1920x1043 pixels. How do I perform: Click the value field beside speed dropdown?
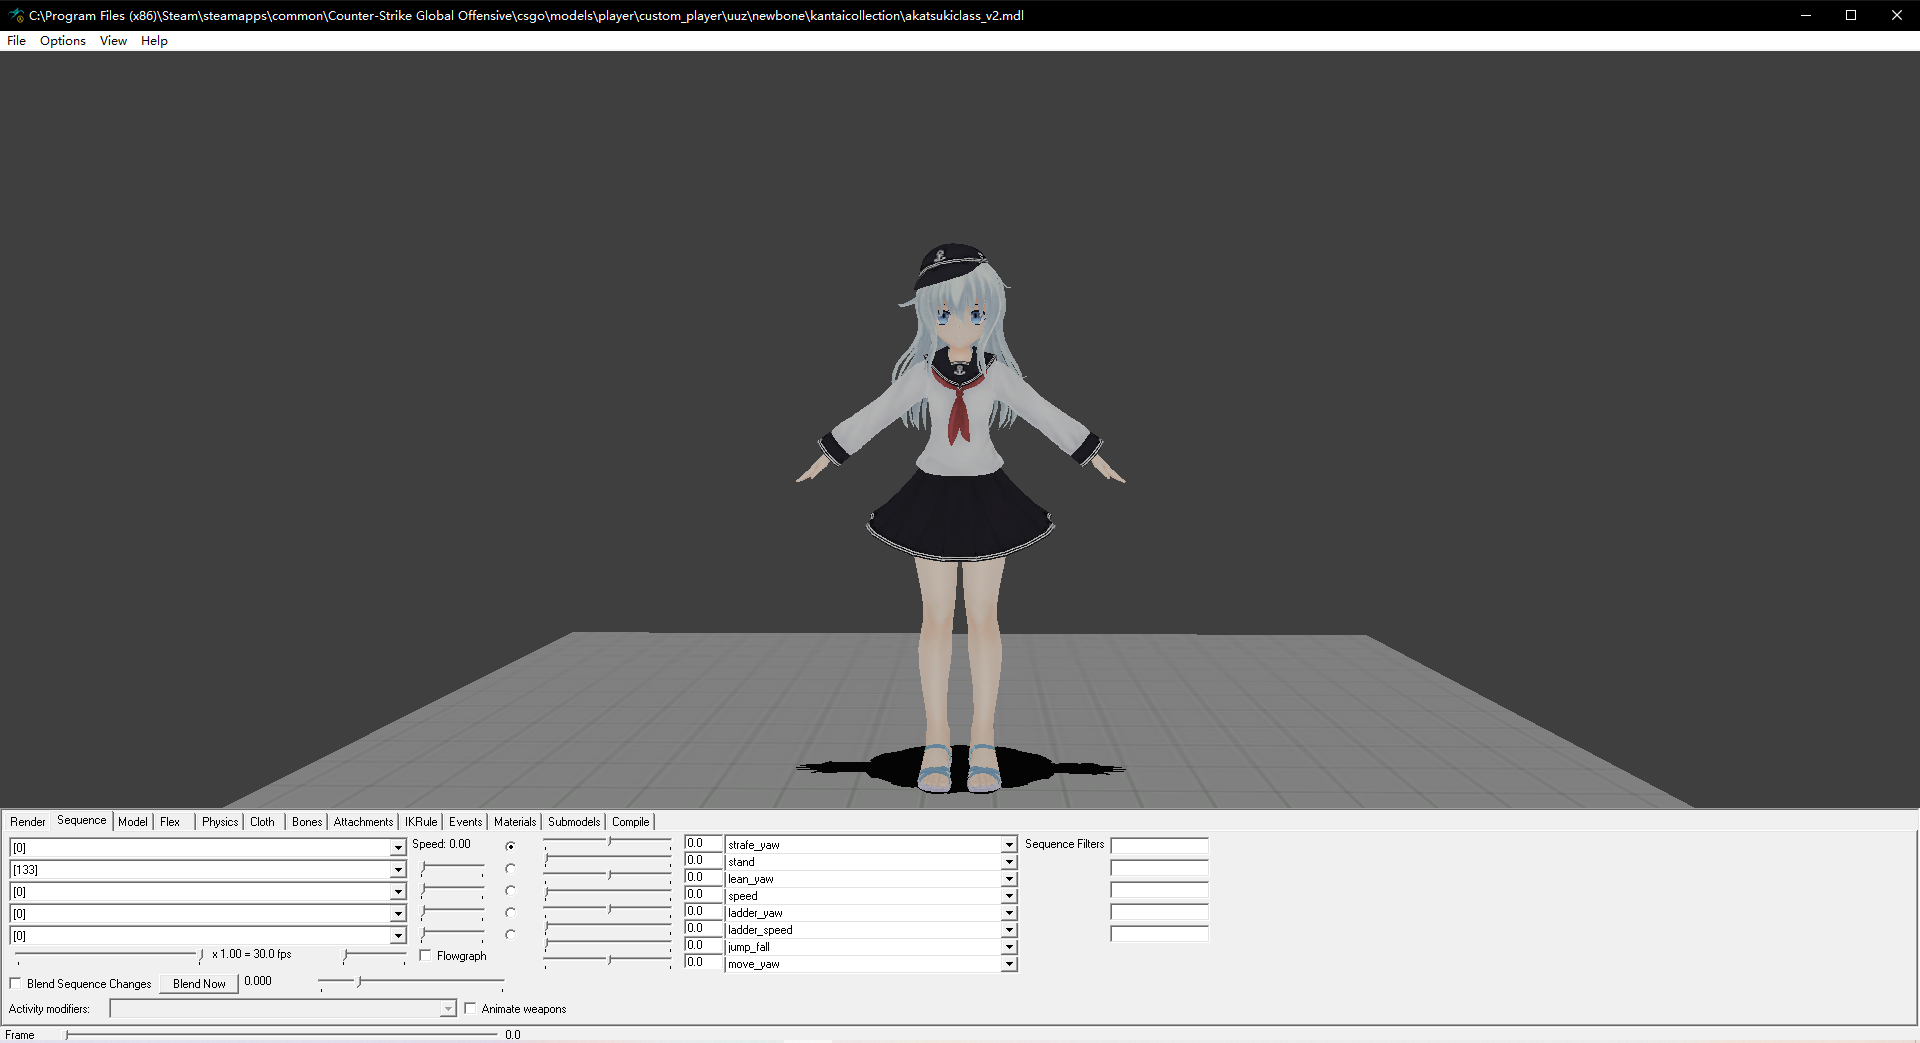coord(703,895)
